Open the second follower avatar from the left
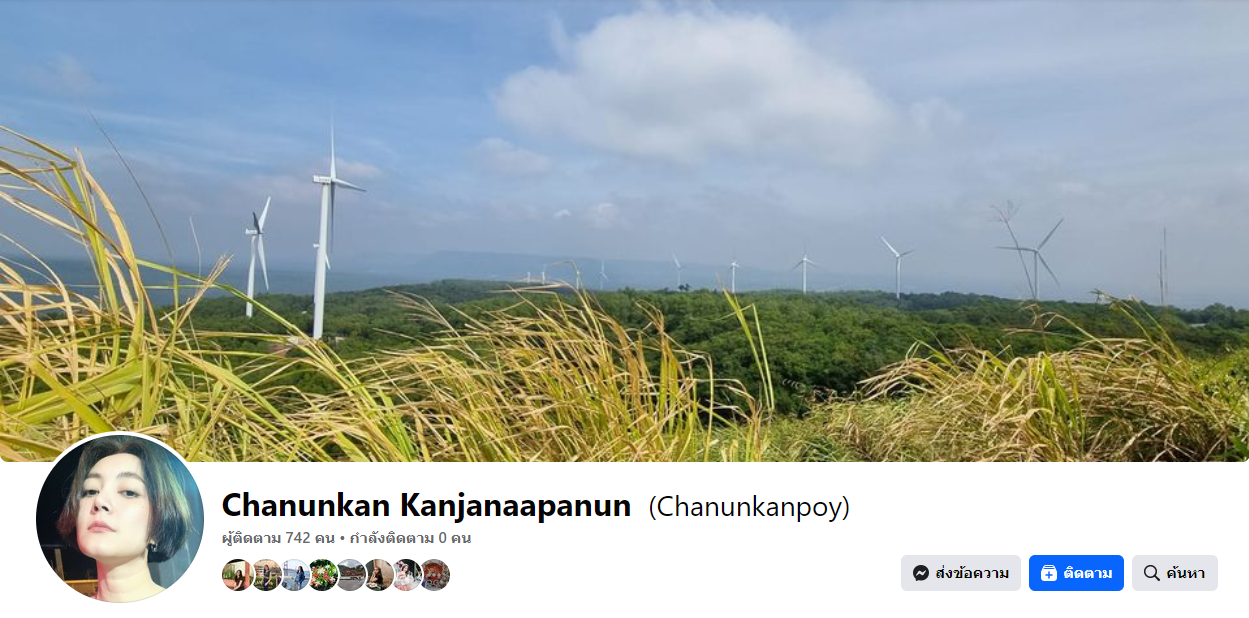 267,575
